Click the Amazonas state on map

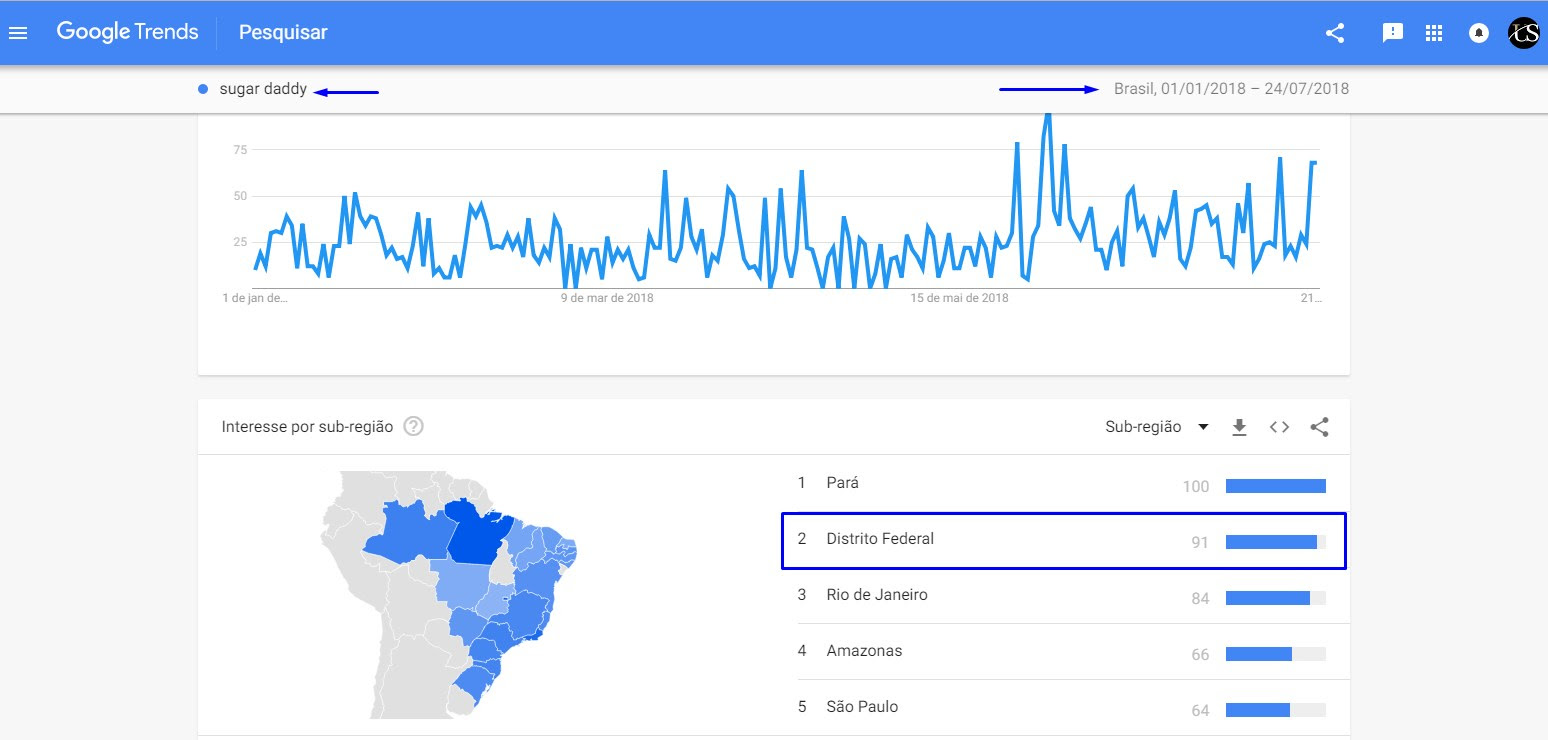[407, 531]
